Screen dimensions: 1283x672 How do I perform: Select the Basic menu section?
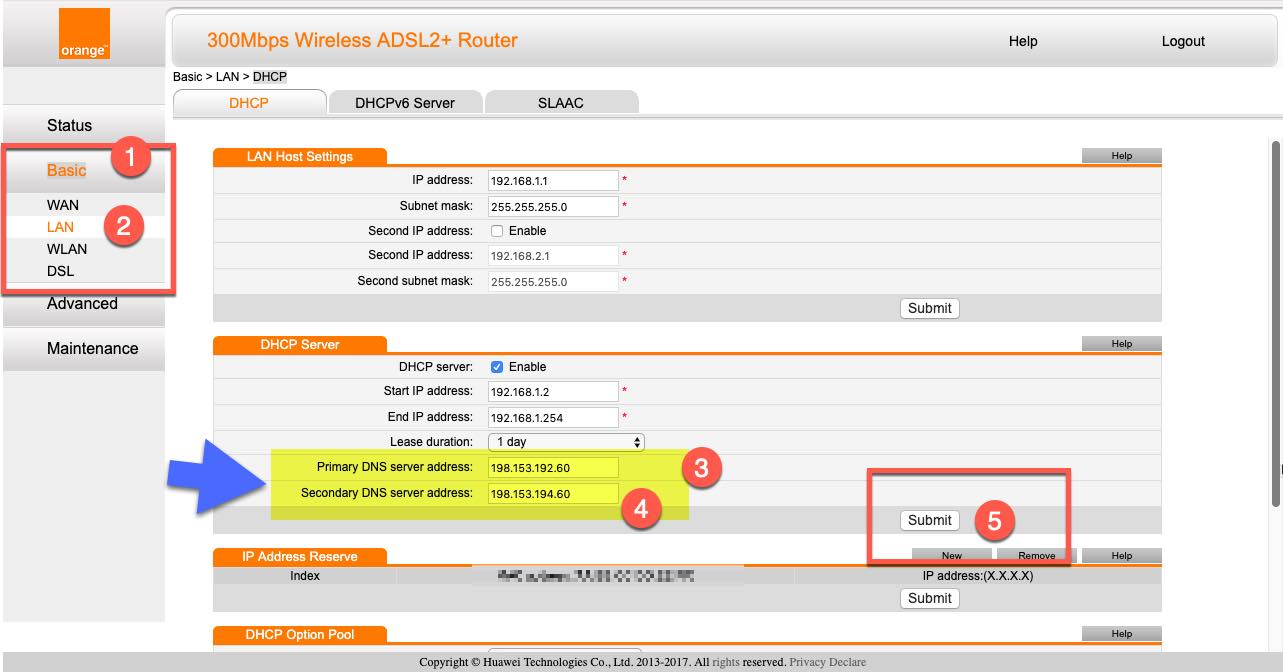67,171
